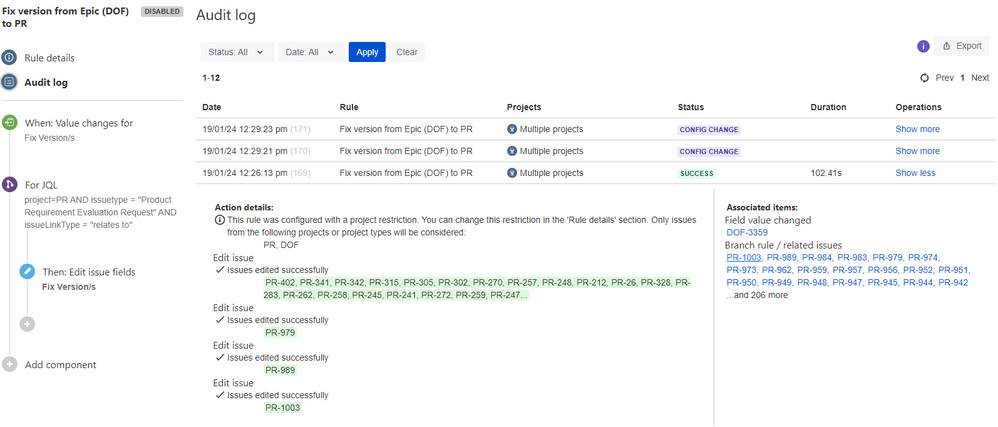Collapse entry 169 with Show less

tap(915, 172)
